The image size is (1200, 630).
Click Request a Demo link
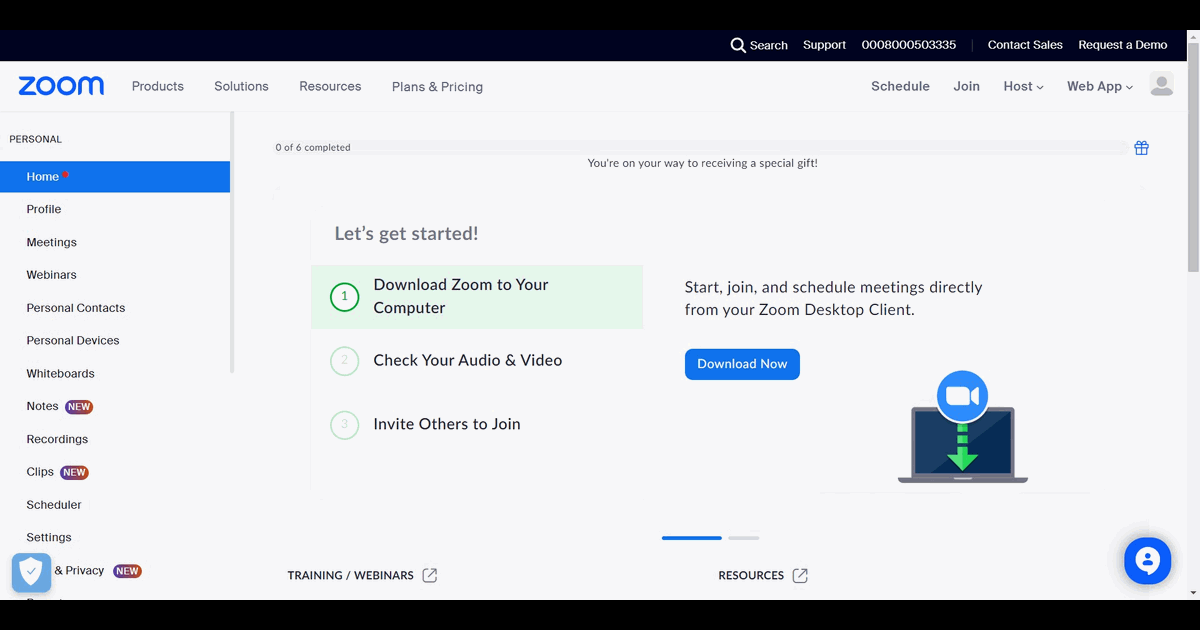pos(1122,45)
